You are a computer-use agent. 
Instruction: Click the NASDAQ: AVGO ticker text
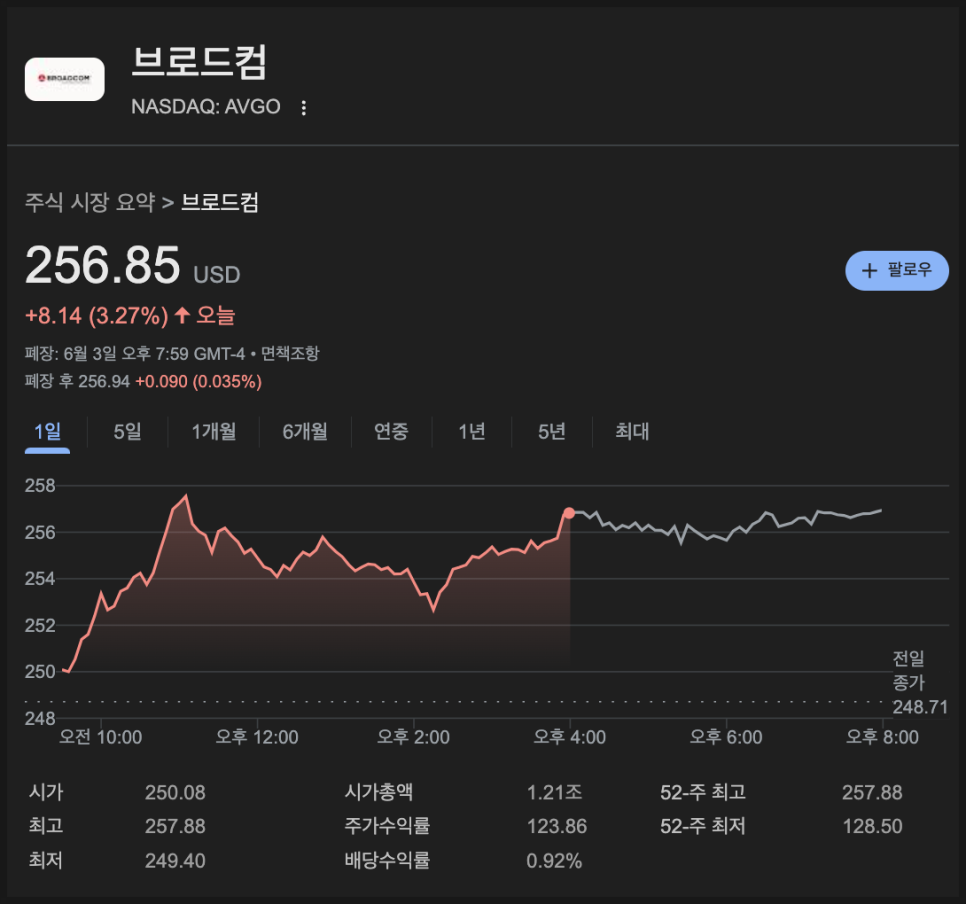tap(206, 107)
